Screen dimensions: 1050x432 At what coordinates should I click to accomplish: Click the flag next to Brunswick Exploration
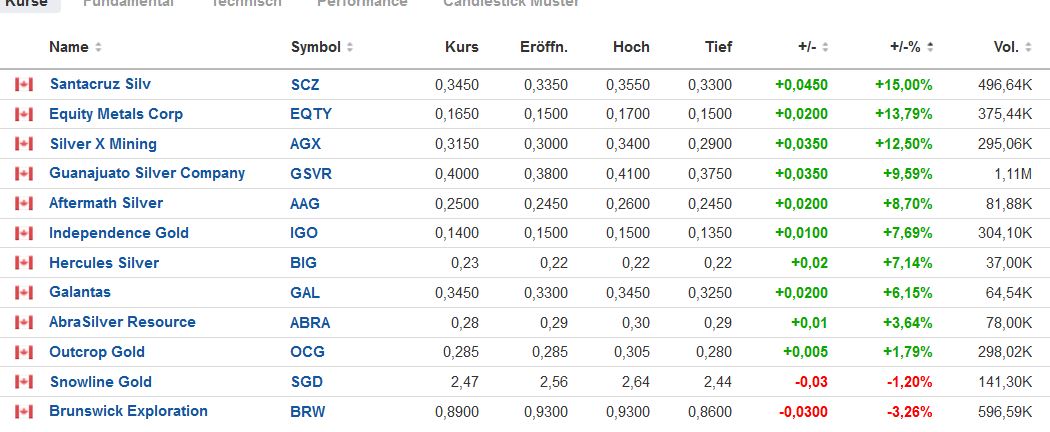pyautogui.click(x=24, y=411)
